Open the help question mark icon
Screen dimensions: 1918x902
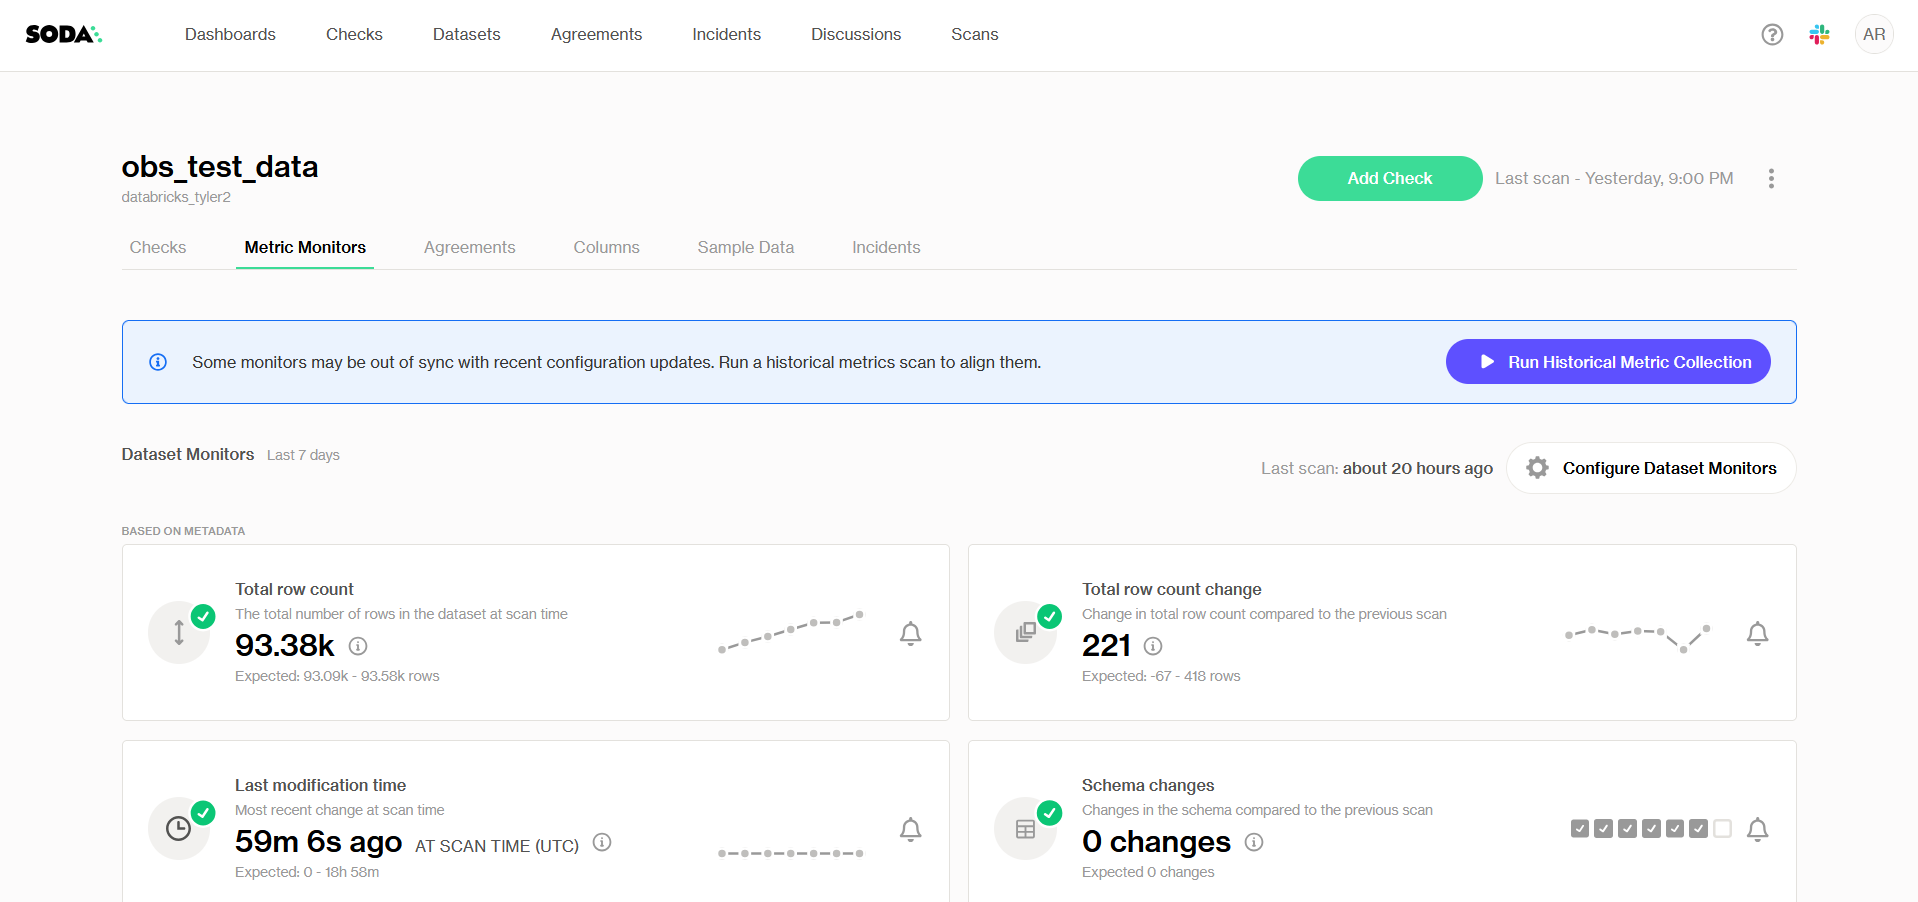point(1772,35)
